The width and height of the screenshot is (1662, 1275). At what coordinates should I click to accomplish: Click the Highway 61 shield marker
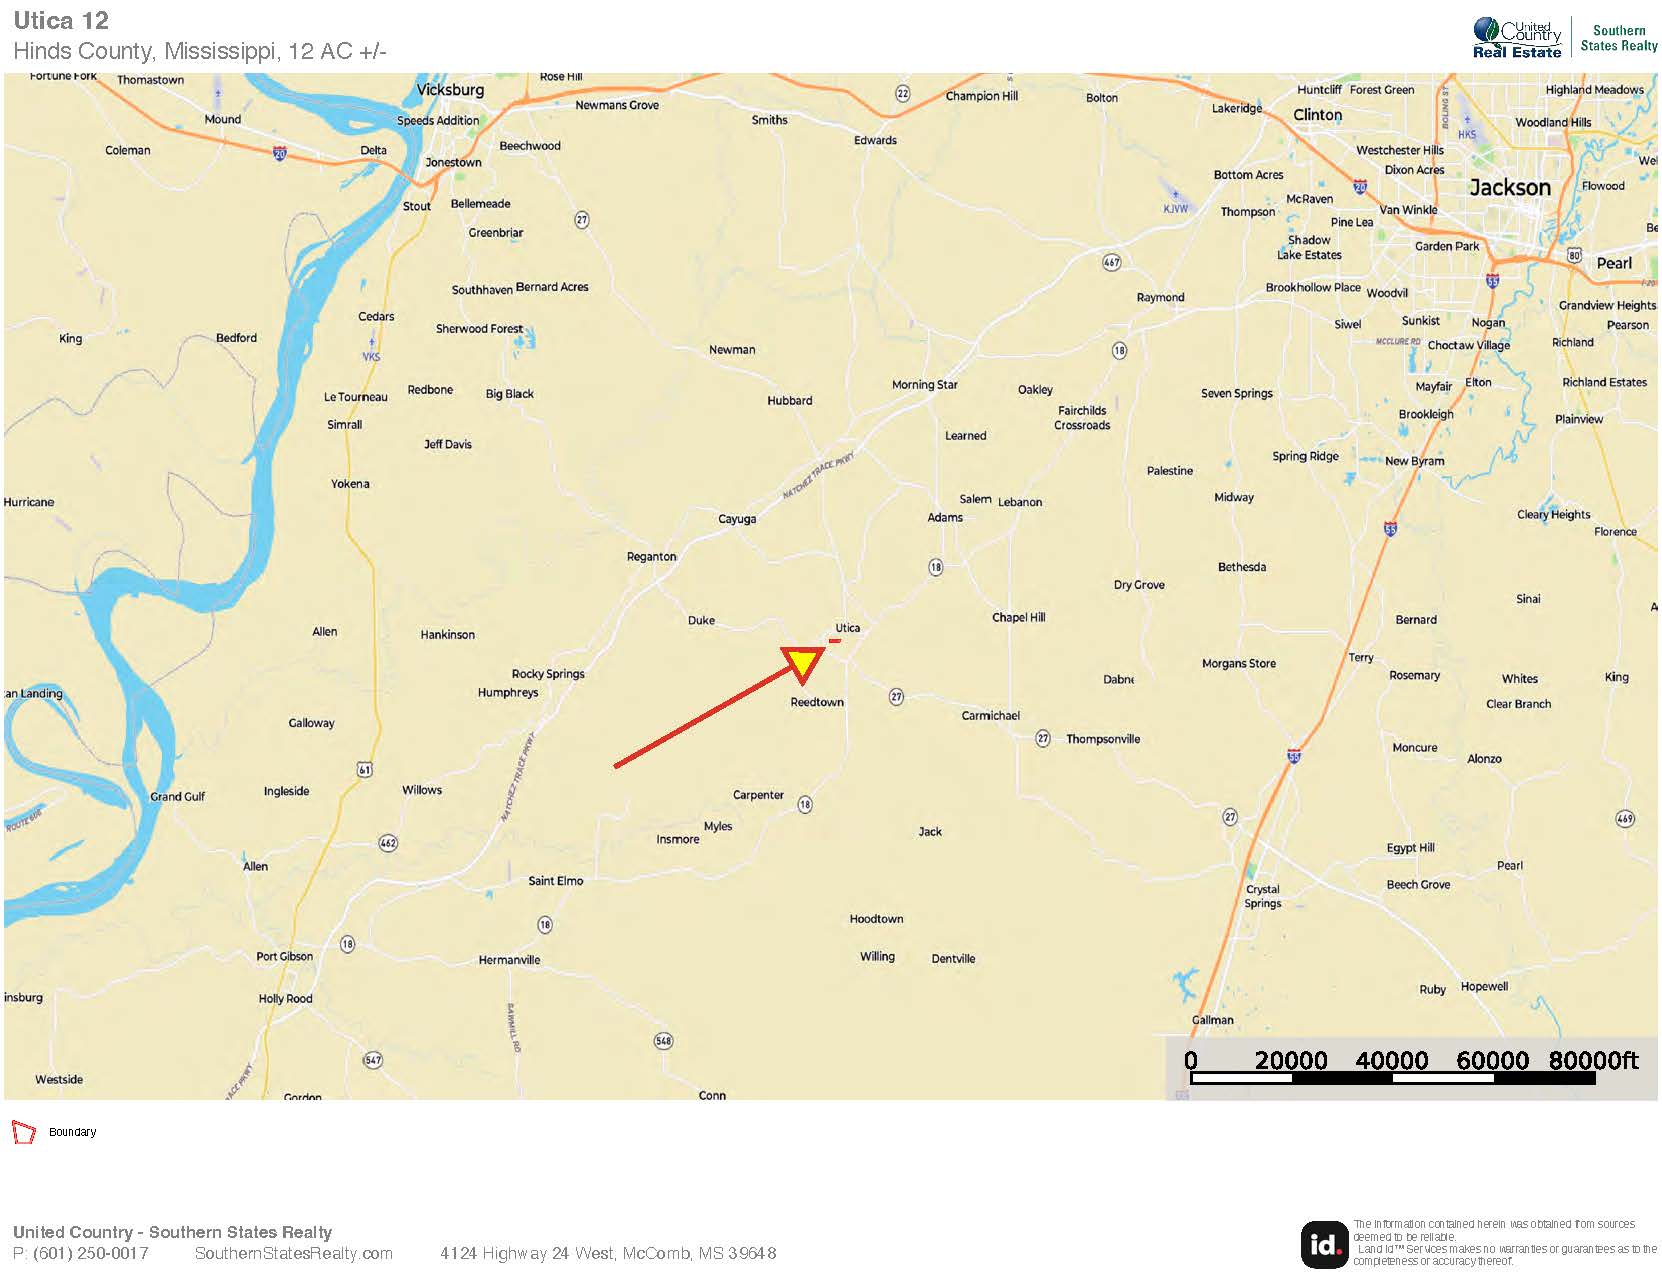[365, 769]
